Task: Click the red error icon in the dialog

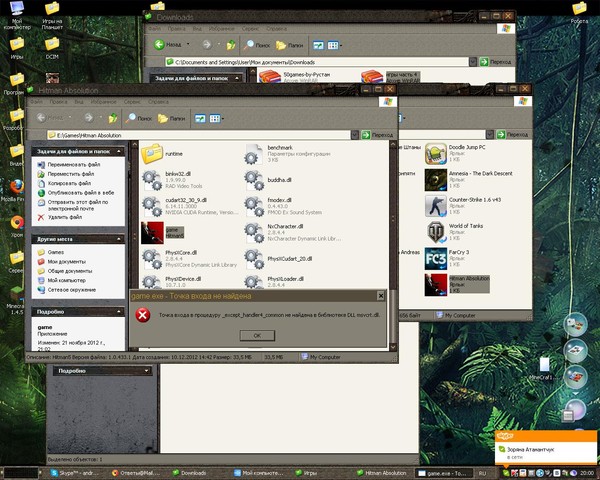Action: point(143,315)
